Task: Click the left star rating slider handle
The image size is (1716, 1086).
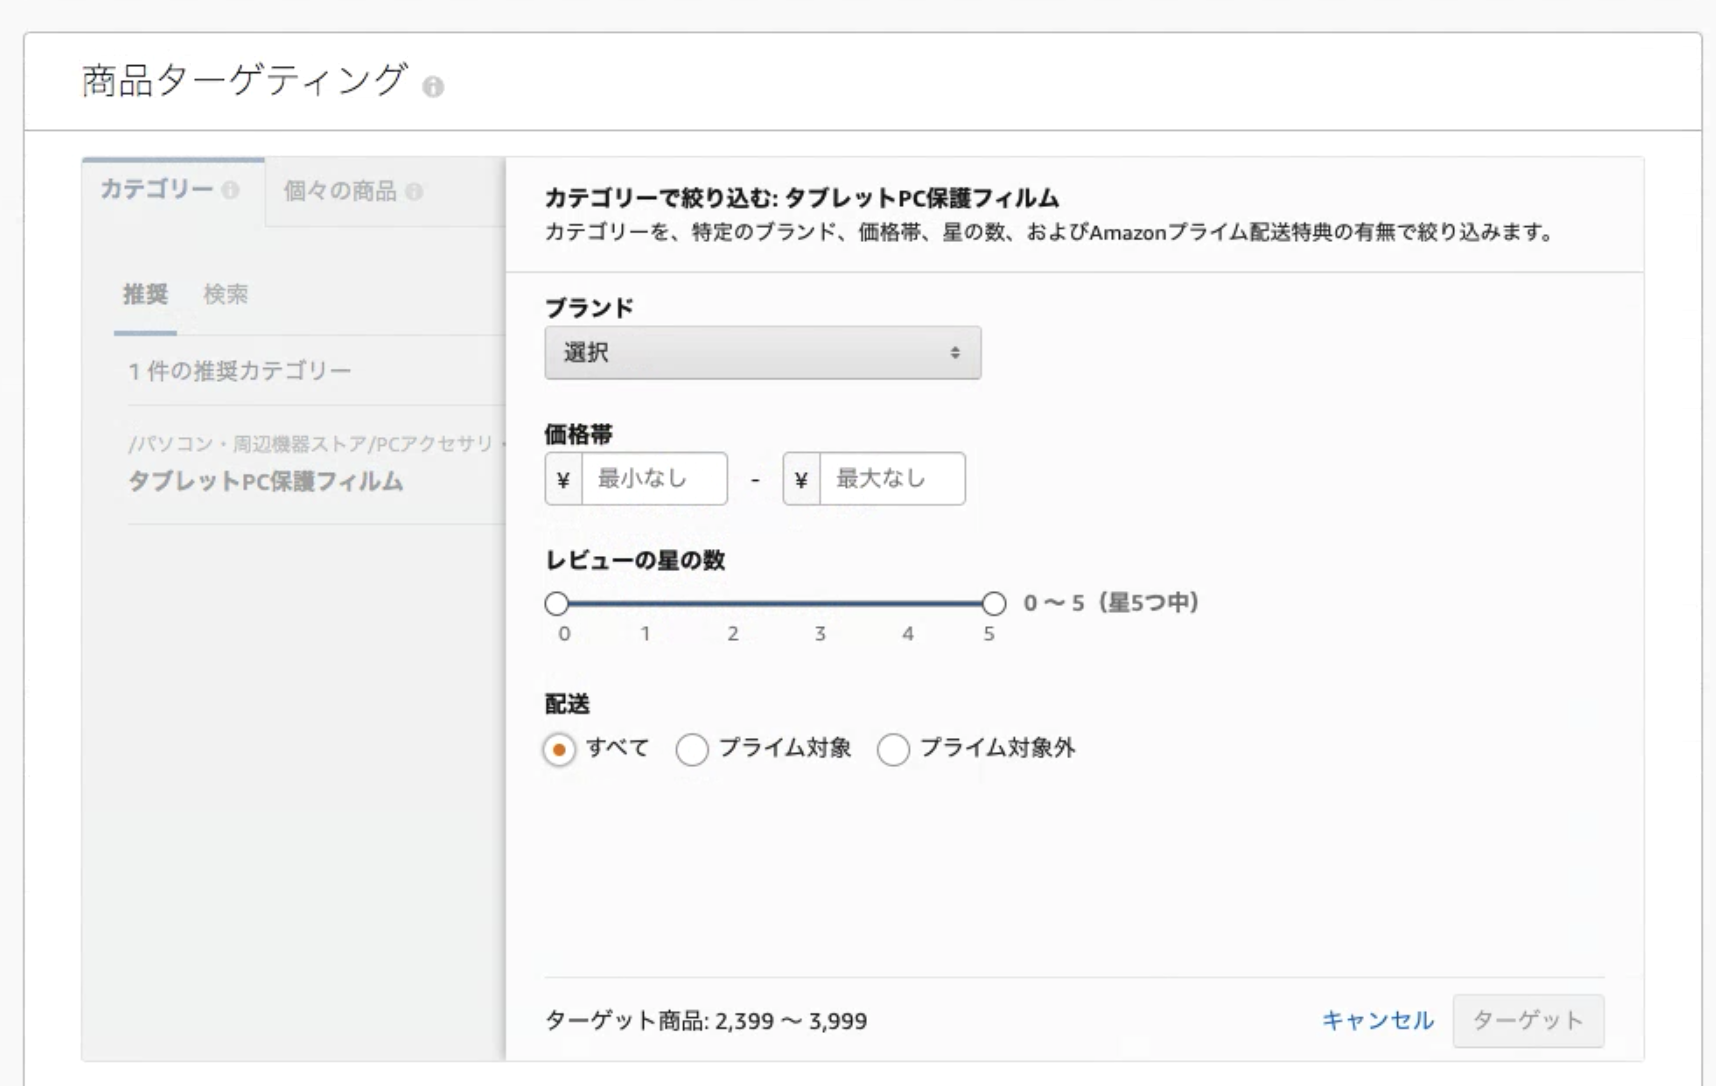Action: pos(557,603)
